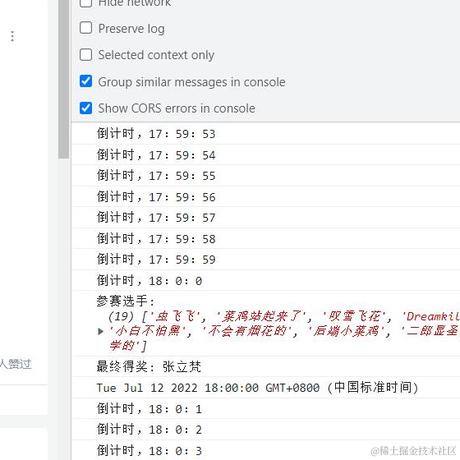Select log line 倒计时, 17: 59: 59
The width and height of the screenshot is (460, 460).
point(156,259)
